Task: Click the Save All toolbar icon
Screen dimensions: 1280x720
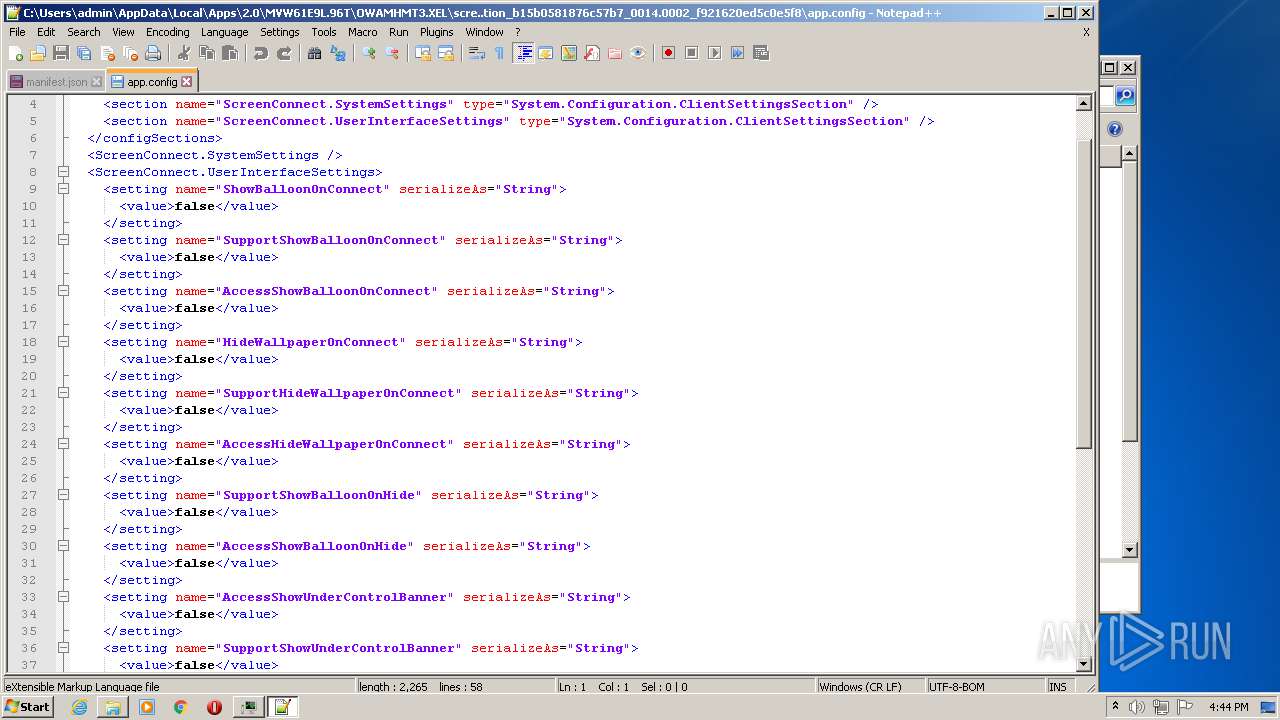Action: pos(84,53)
